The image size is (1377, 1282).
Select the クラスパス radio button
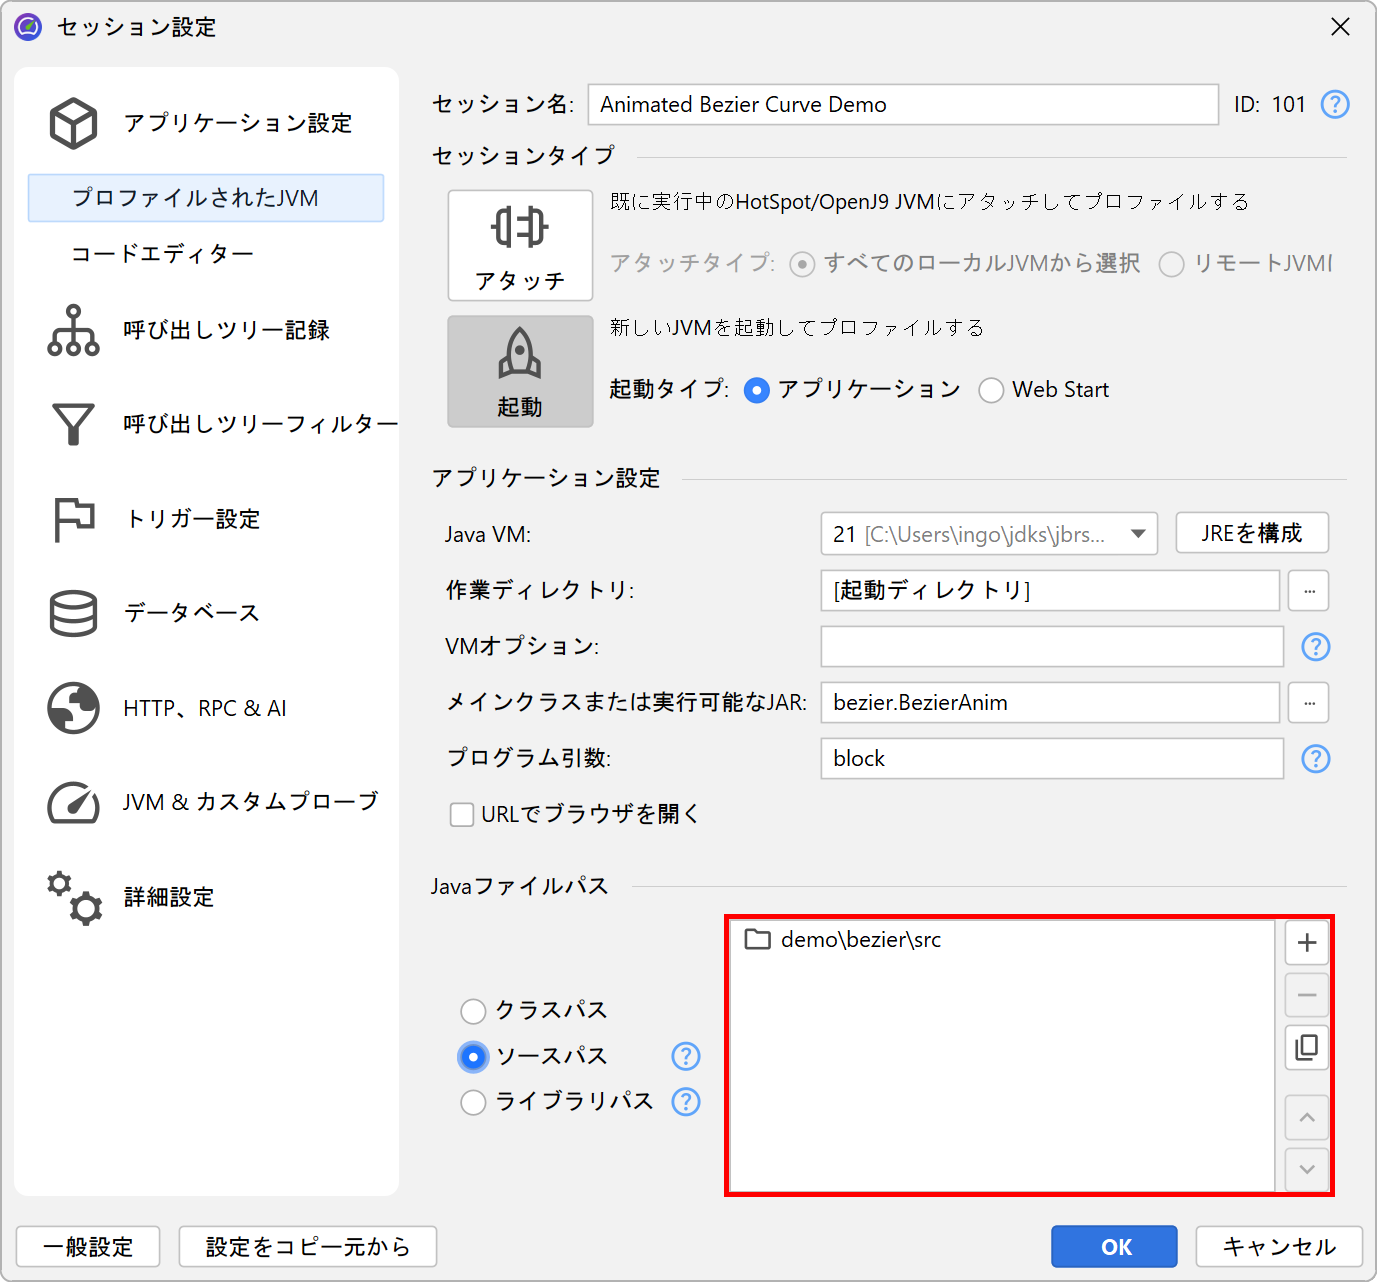[473, 1011]
